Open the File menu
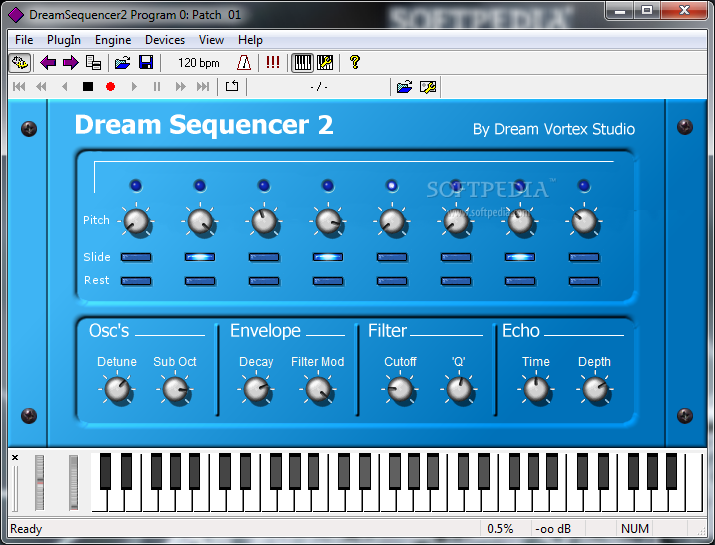The width and height of the screenshot is (715, 545). (x=24, y=40)
